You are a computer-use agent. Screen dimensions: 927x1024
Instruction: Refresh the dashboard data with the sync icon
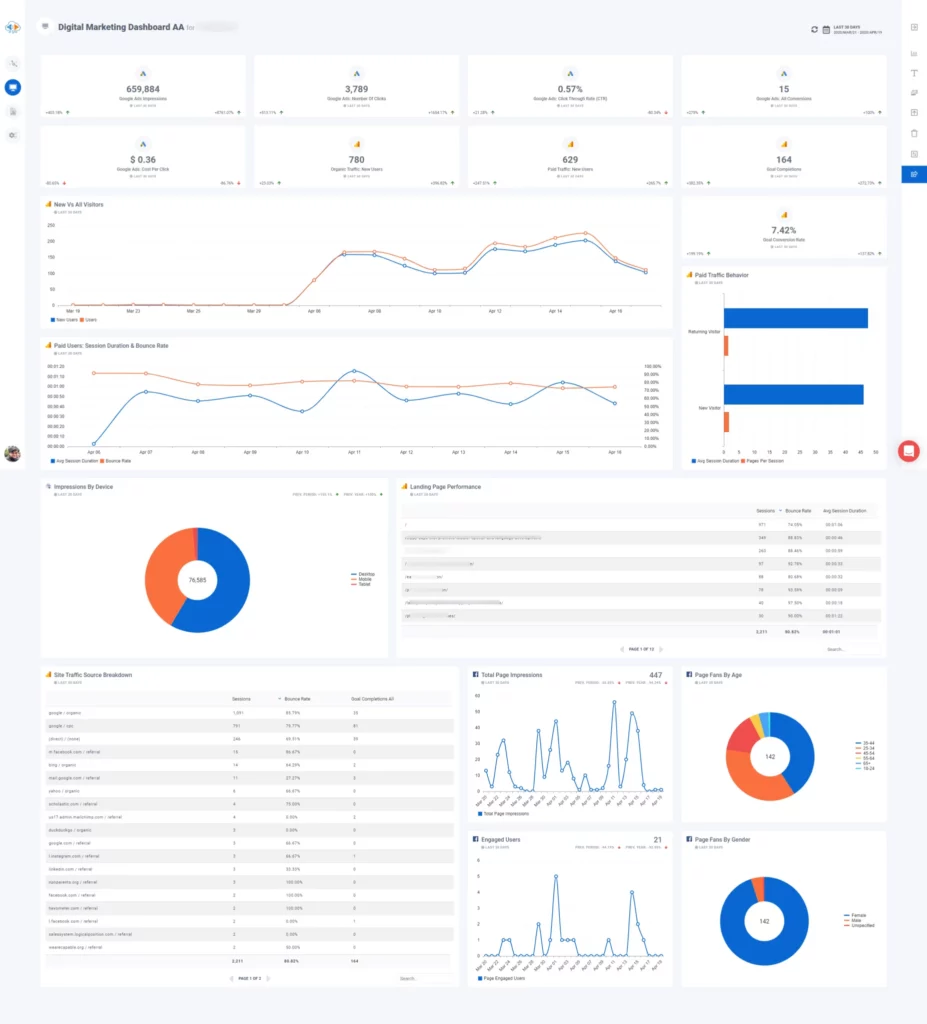814,29
